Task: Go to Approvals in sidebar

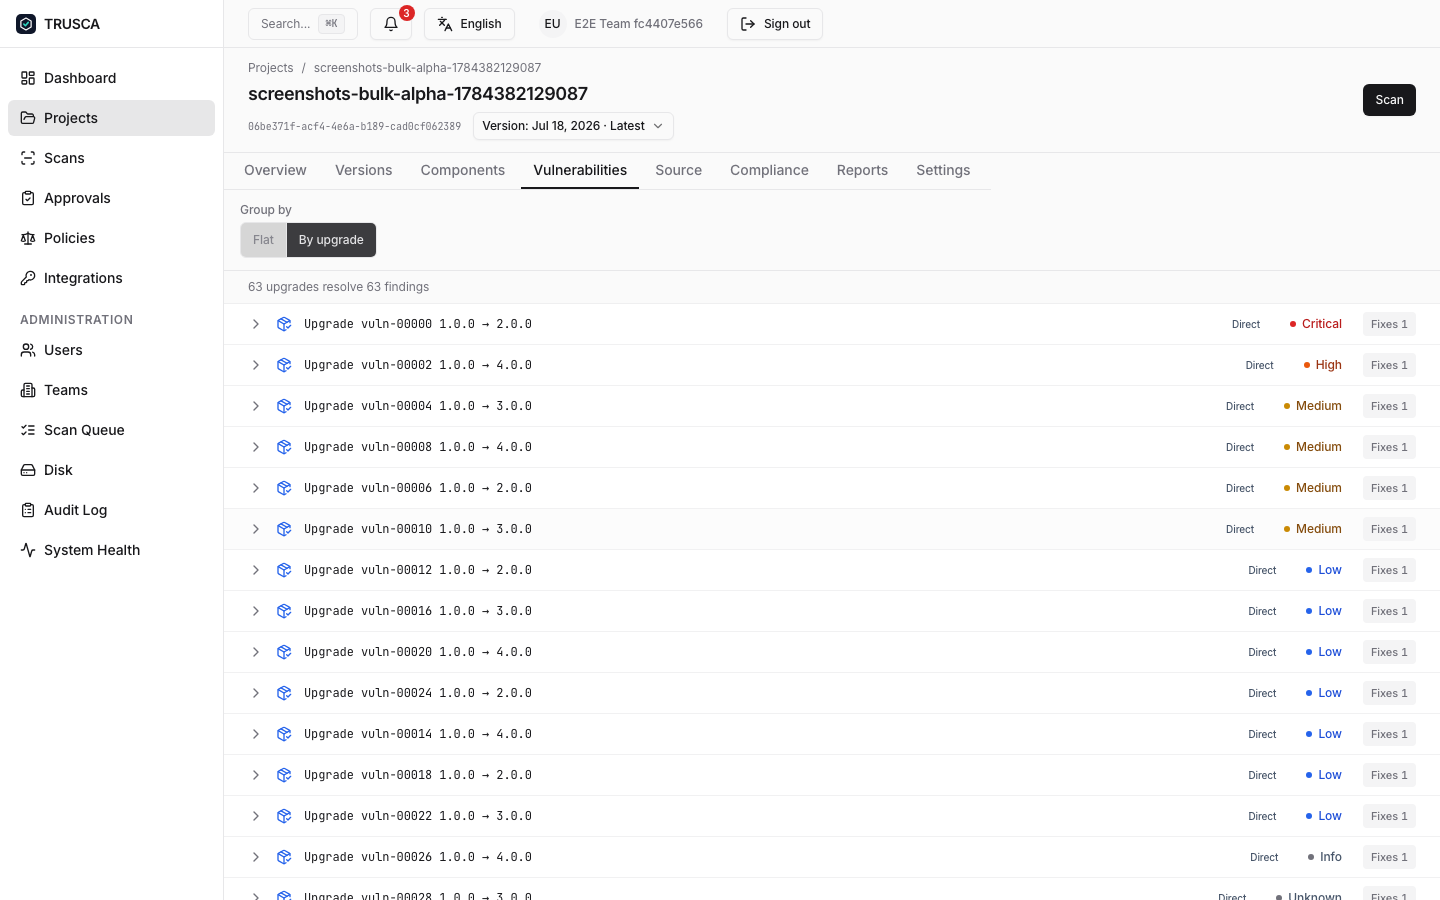Action: [x=111, y=198]
